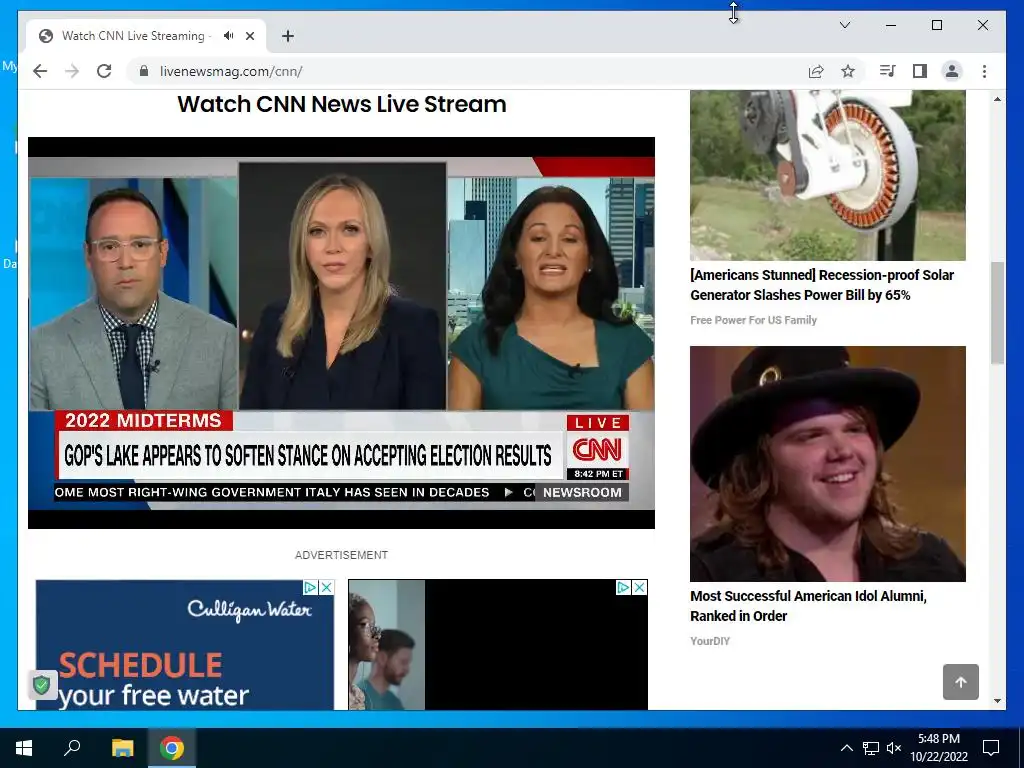Bookmark this page with the star
This screenshot has height=768, width=1024.
(x=848, y=71)
